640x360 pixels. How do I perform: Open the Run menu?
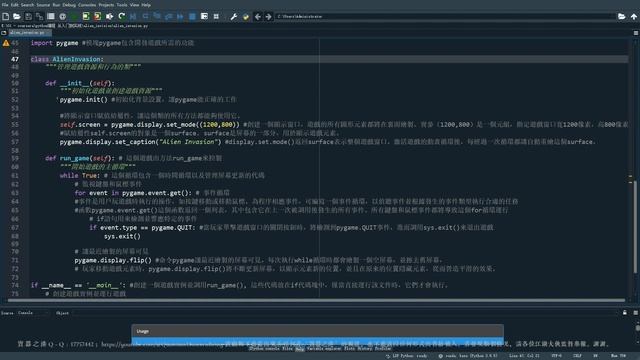(x=56, y=5)
